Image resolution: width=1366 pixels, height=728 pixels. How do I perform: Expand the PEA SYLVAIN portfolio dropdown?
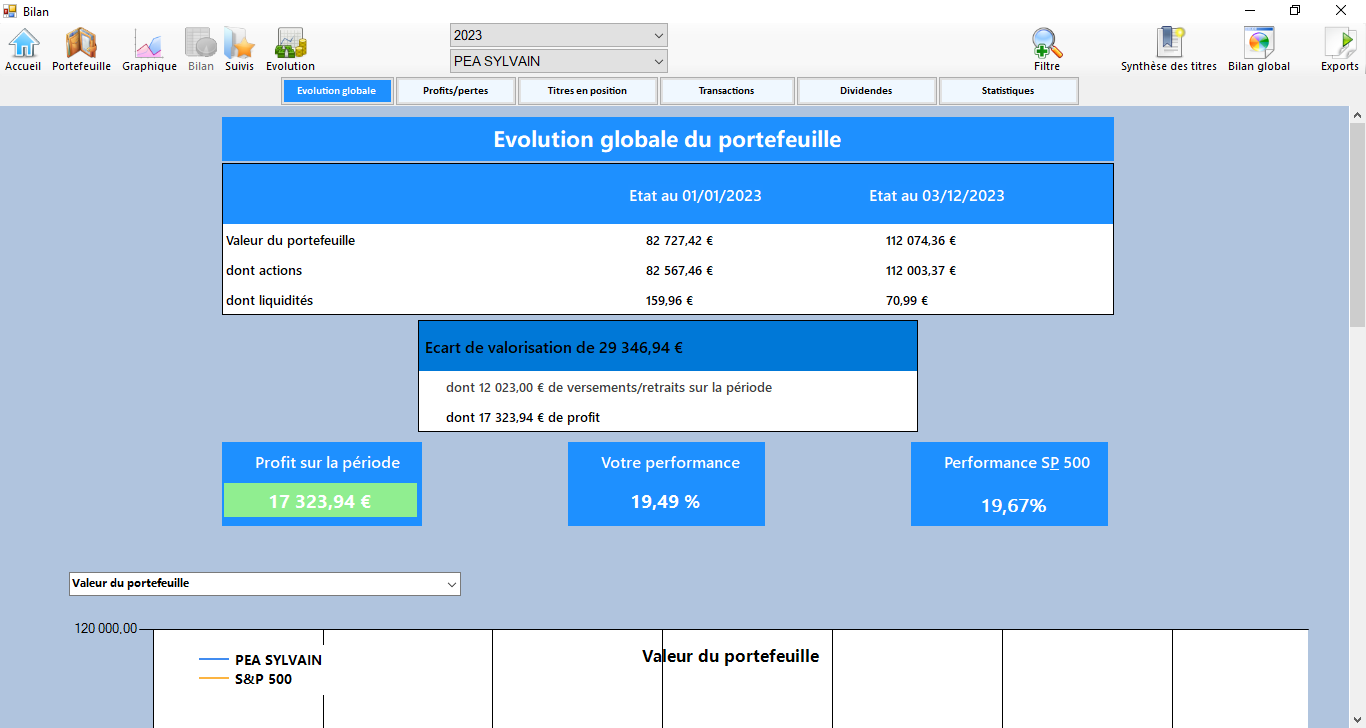558,61
